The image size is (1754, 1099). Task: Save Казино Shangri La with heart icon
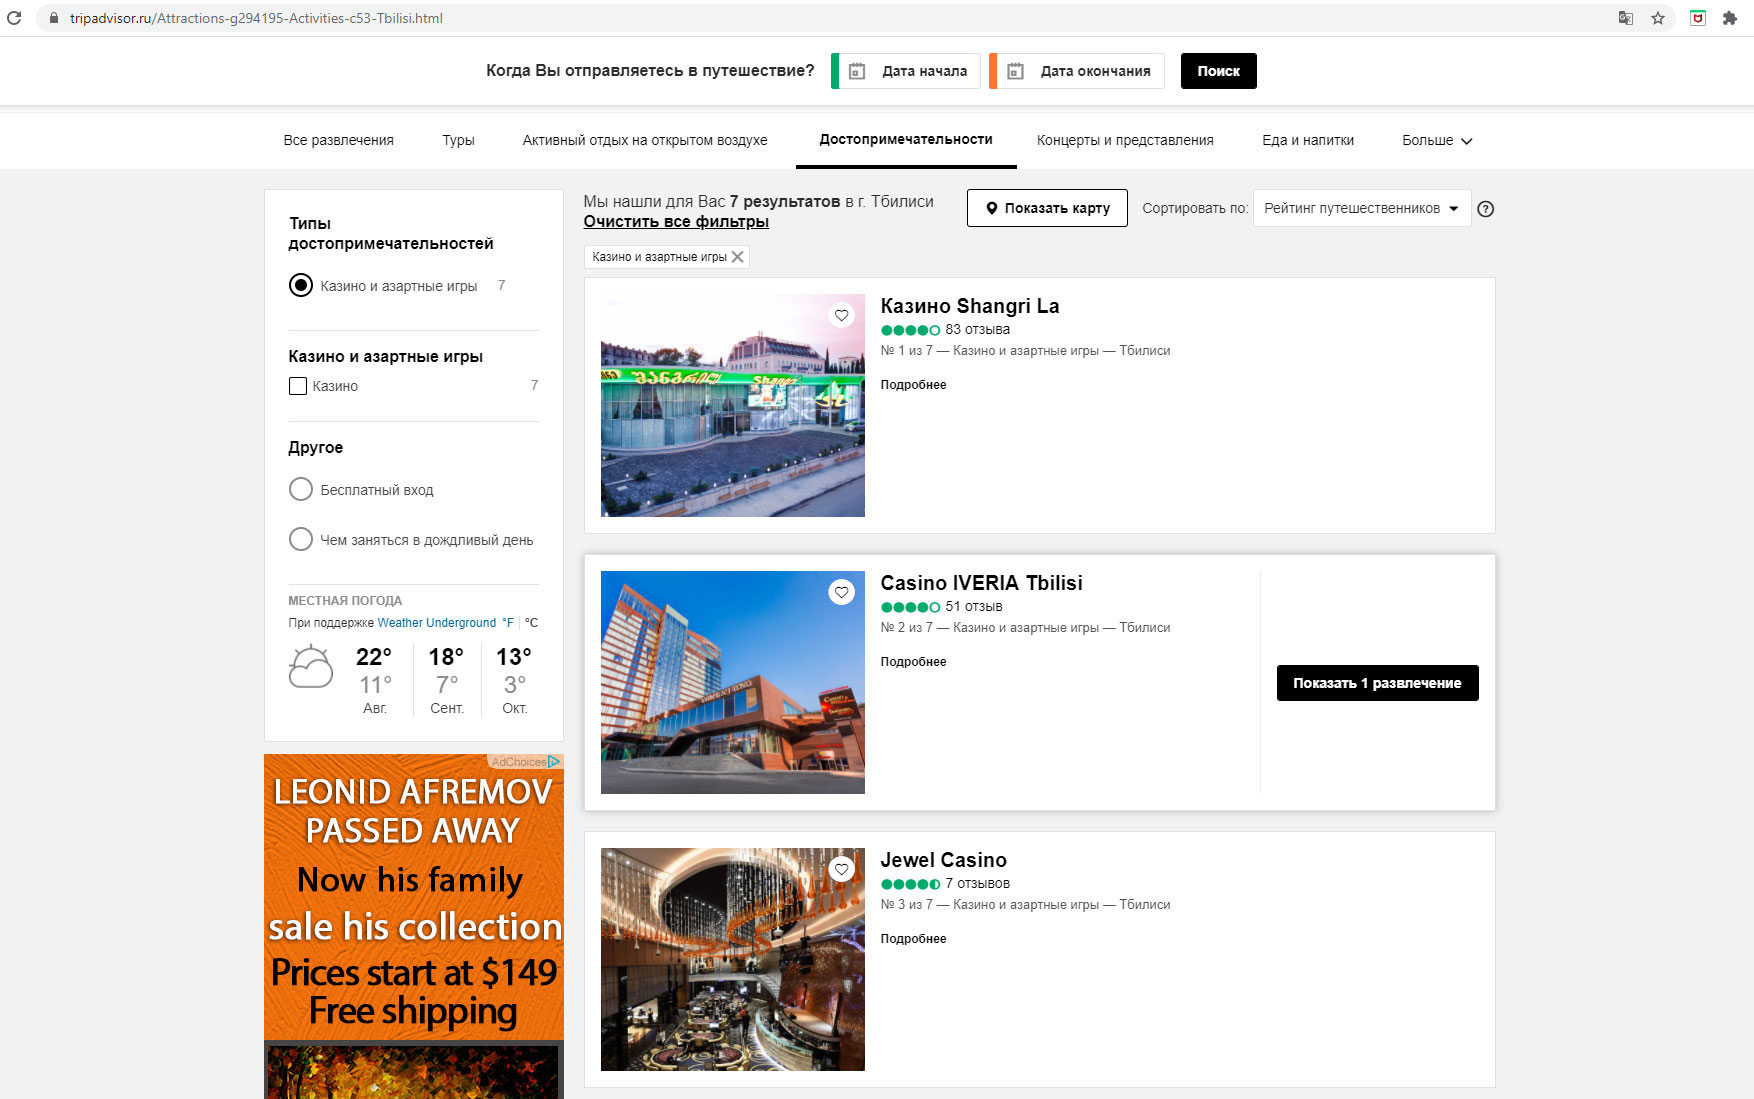tap(842, 316)
